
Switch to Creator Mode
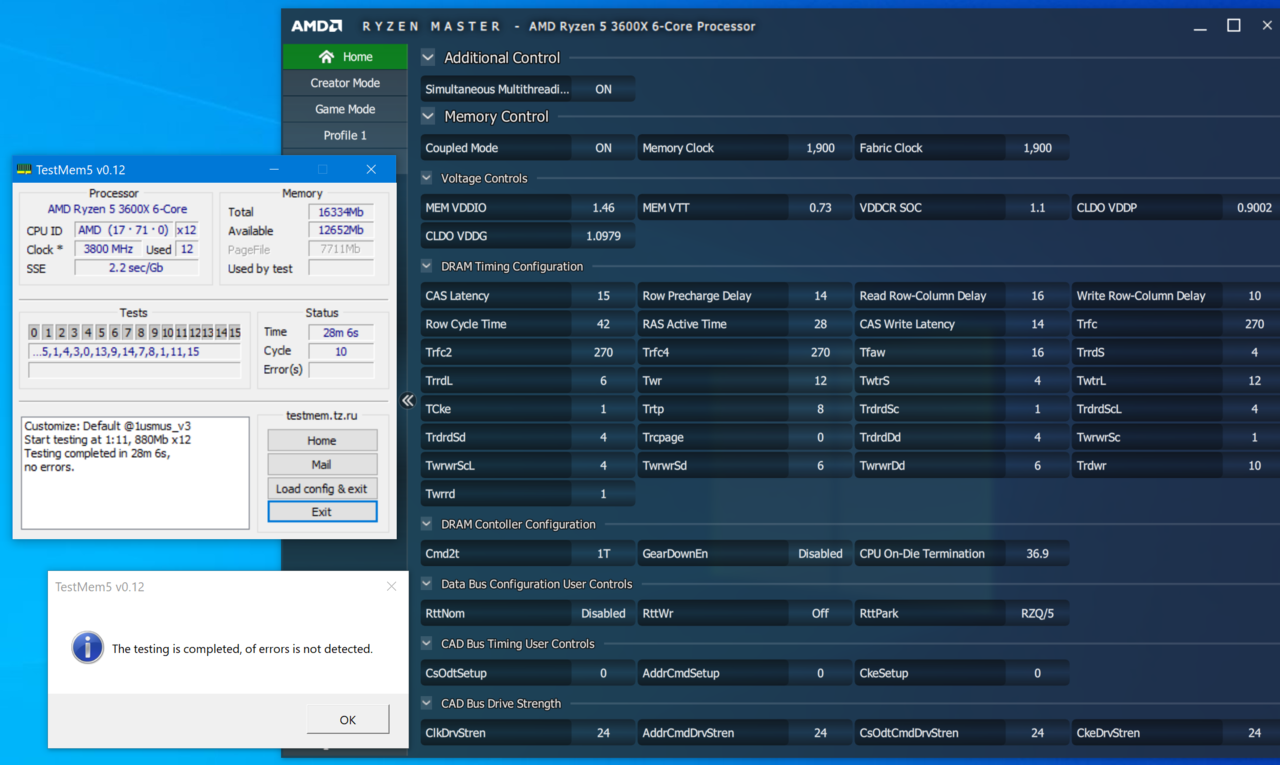click(345, 83)
